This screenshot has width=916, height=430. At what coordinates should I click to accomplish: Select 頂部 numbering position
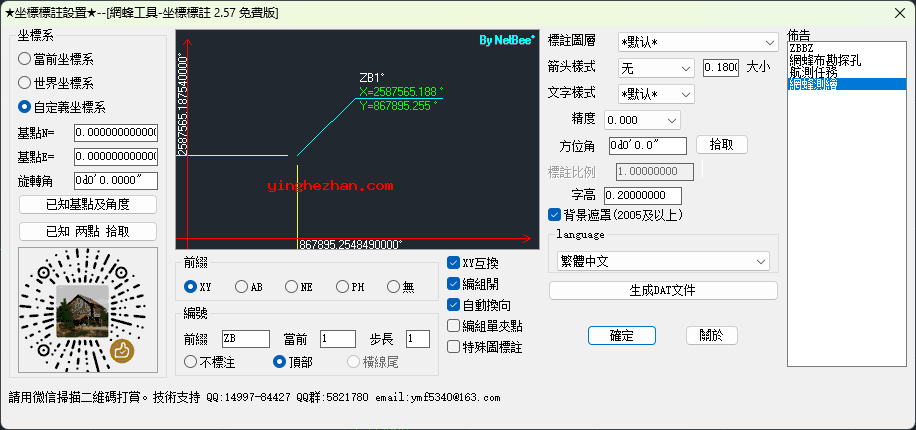293,362
